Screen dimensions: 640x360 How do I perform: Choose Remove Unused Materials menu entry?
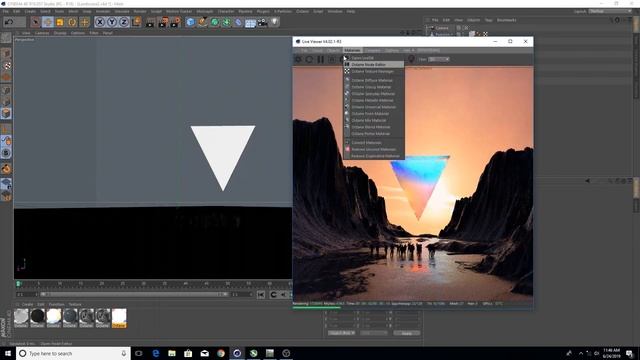[x=373, y=149]
